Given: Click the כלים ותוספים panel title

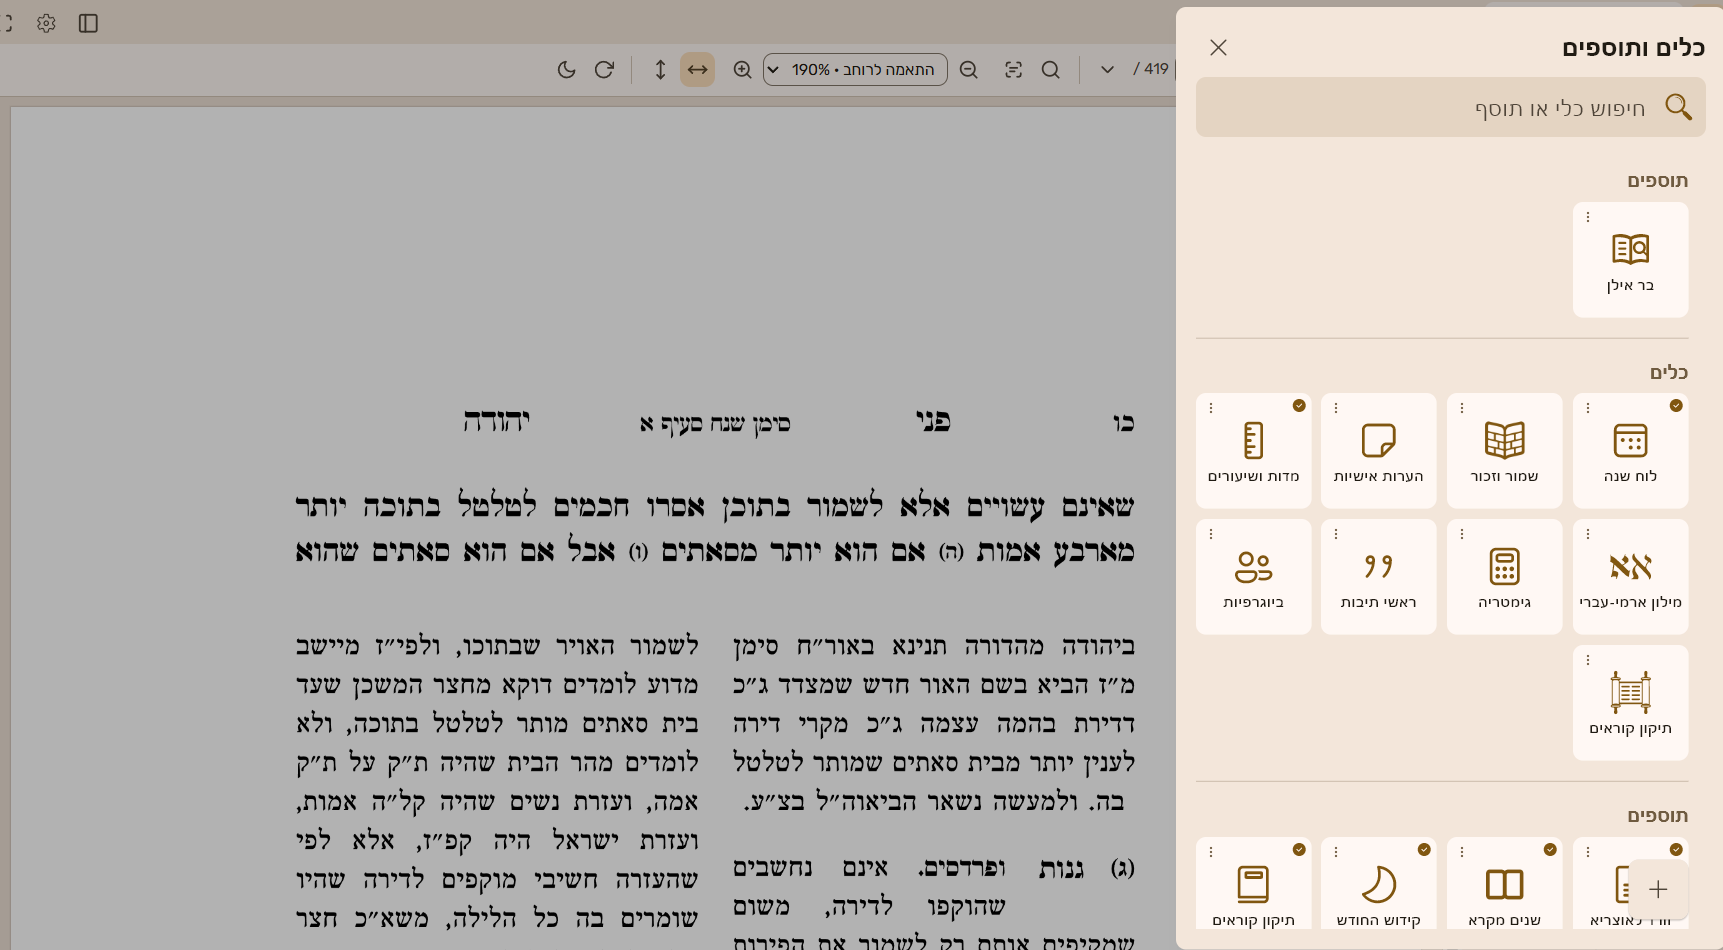Looking at the screenshot, I should (x=1633, y=47).
